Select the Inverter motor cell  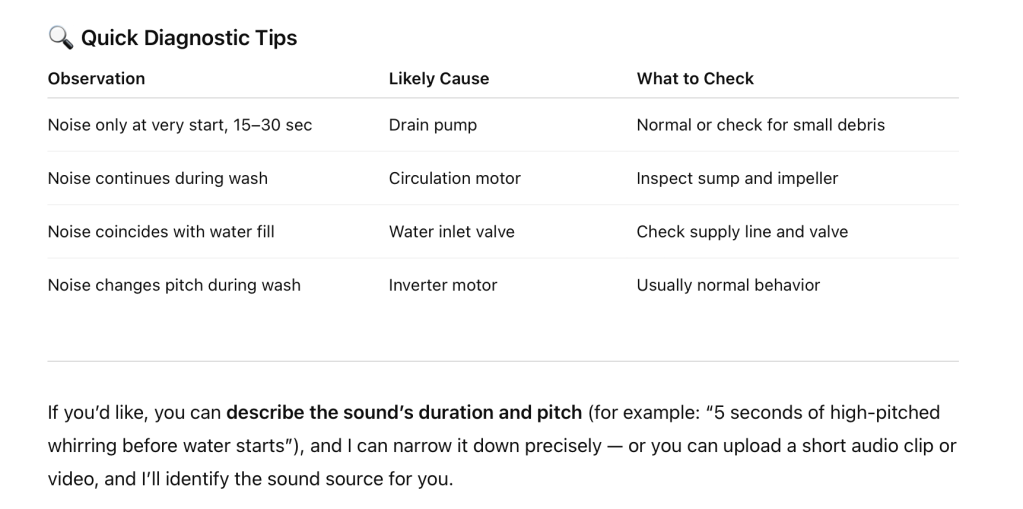442,285
